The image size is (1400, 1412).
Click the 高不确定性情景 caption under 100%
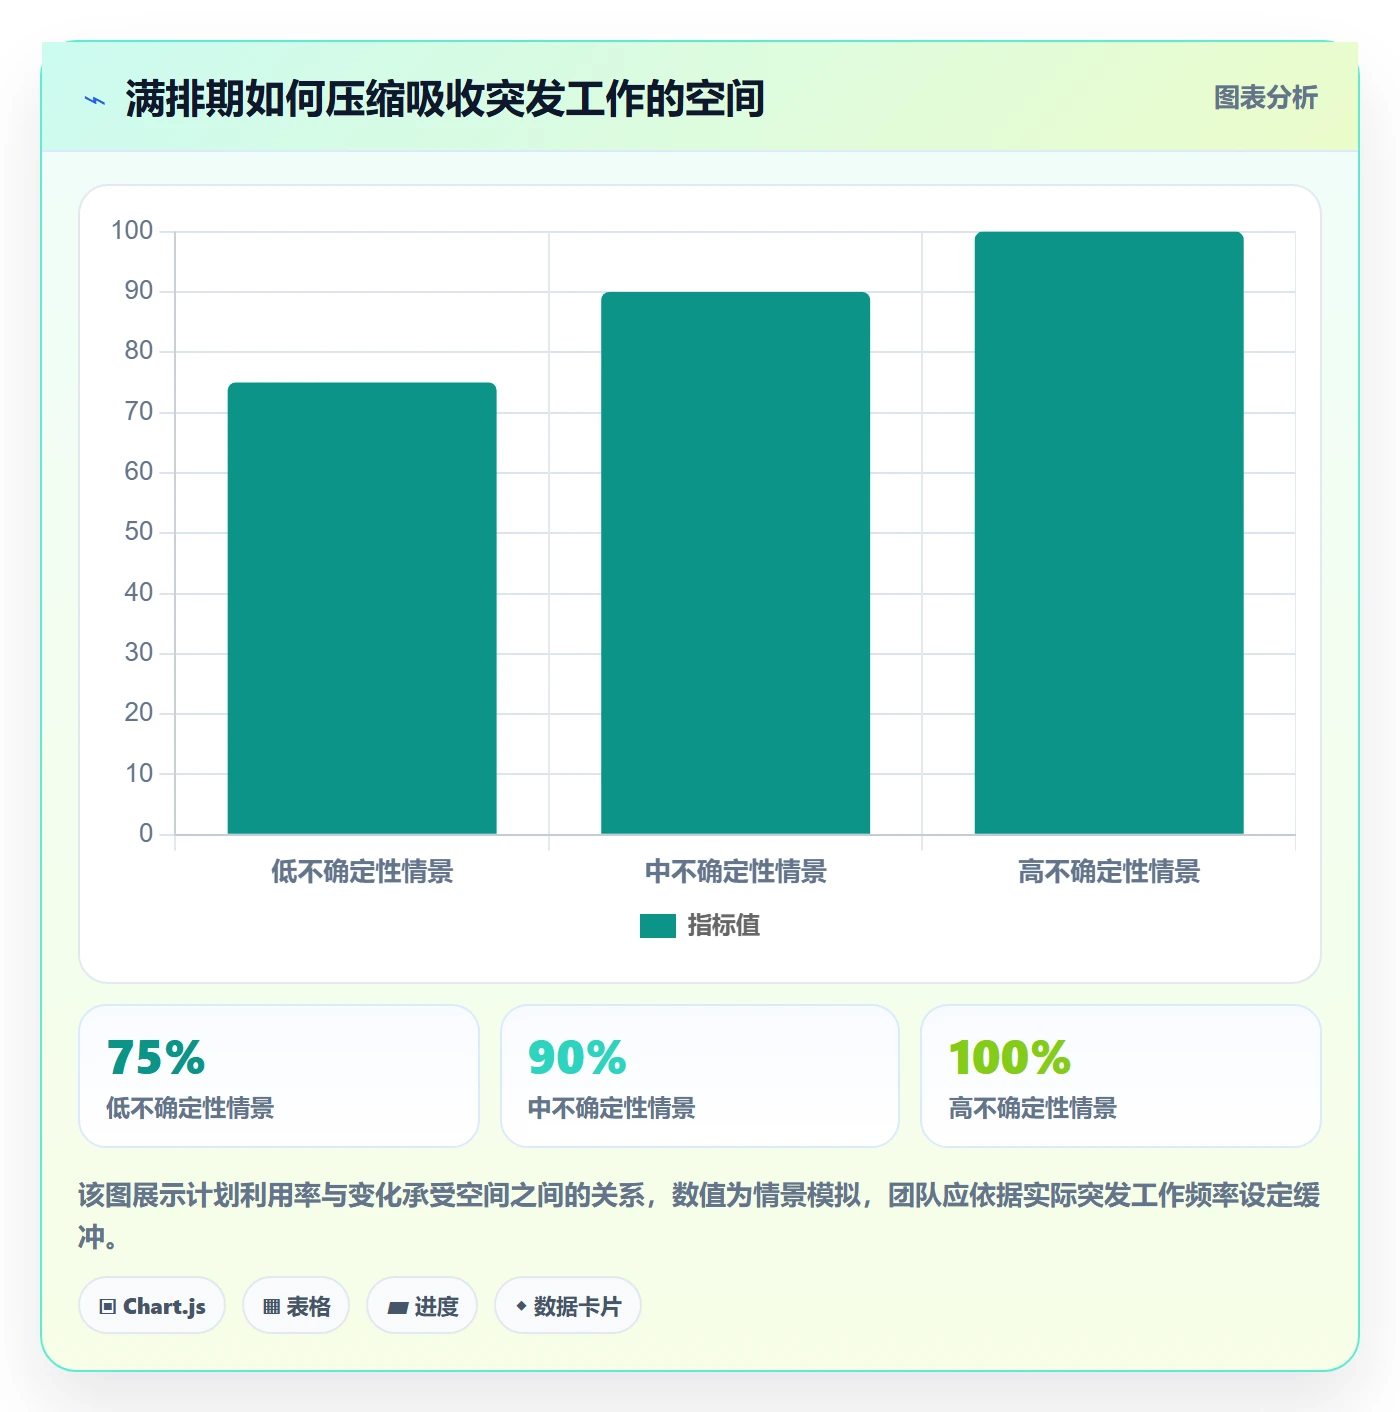(1032, 1108)
